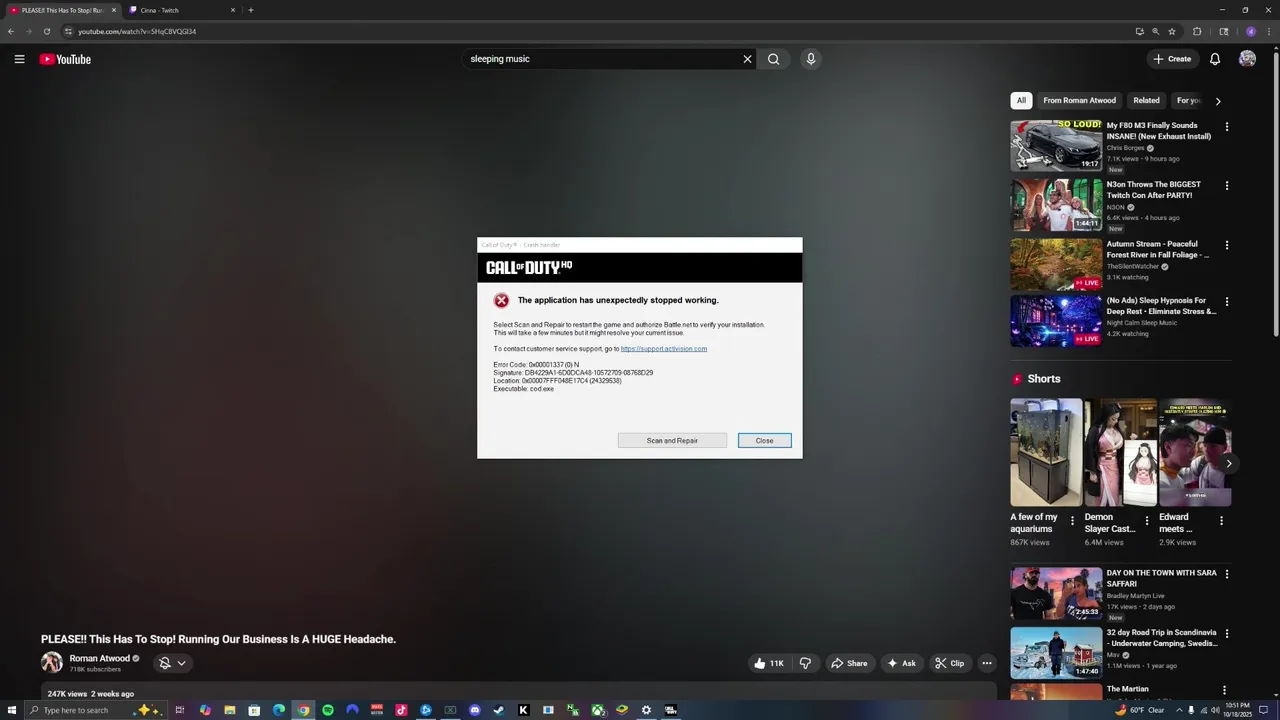Select the Related chip

(1146, 101)
